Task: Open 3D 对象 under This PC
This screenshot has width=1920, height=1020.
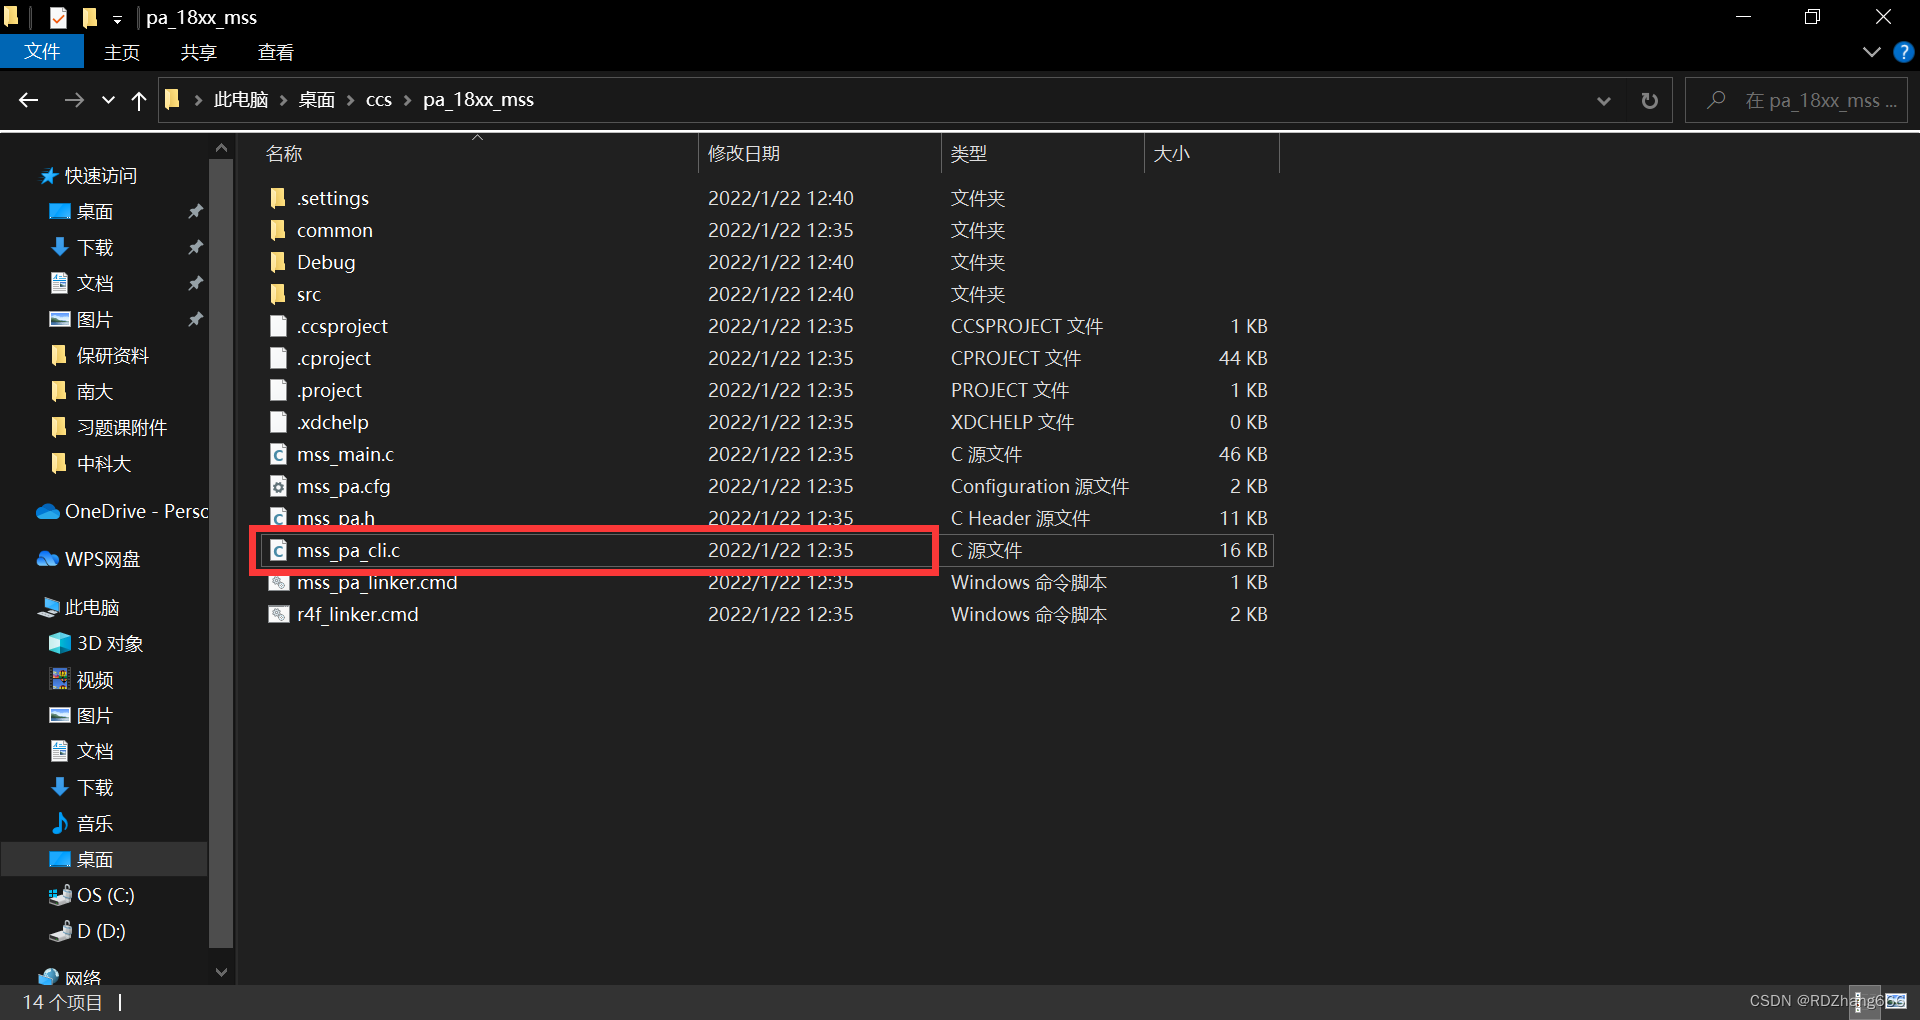Action: coord(109,644)
